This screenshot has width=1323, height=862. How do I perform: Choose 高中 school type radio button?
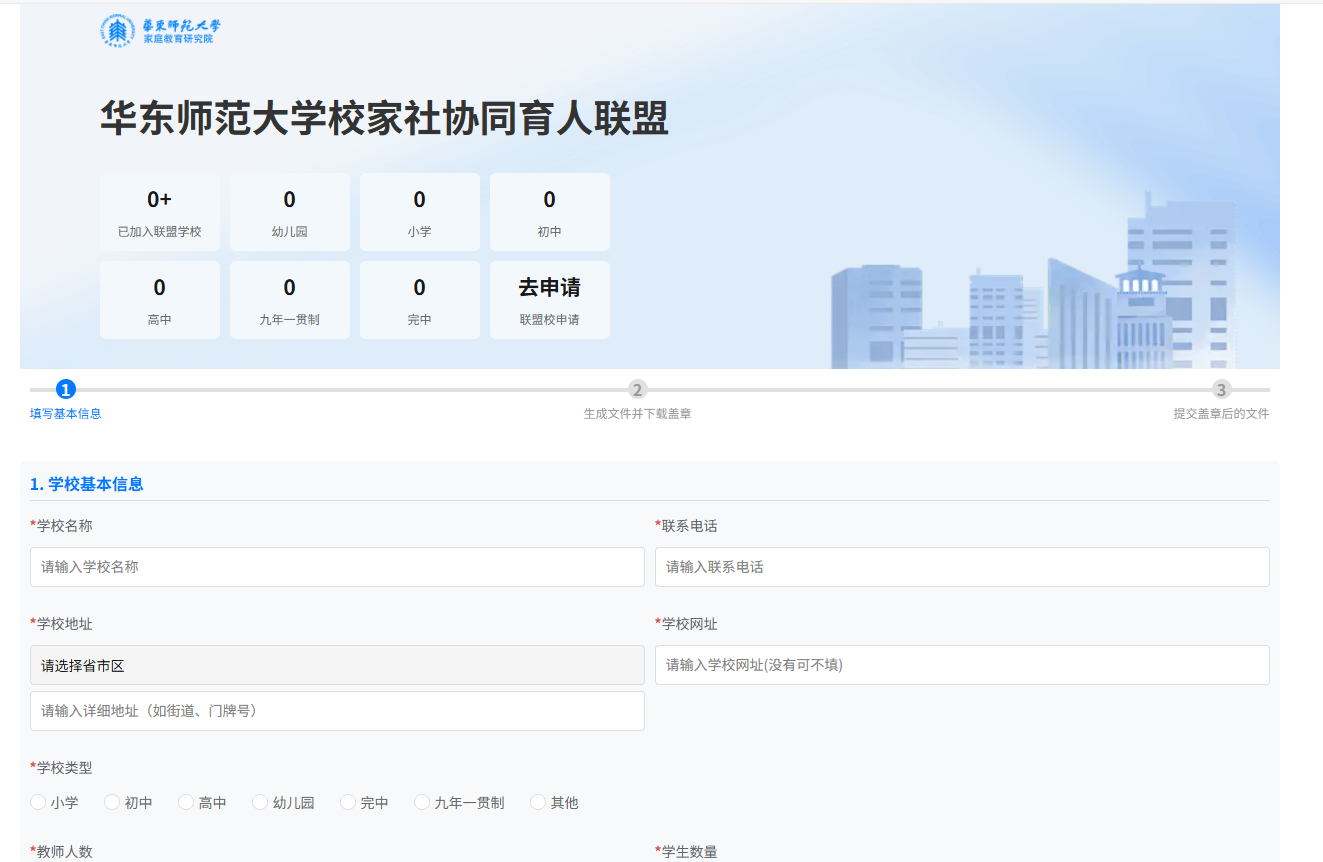point(186,802)
